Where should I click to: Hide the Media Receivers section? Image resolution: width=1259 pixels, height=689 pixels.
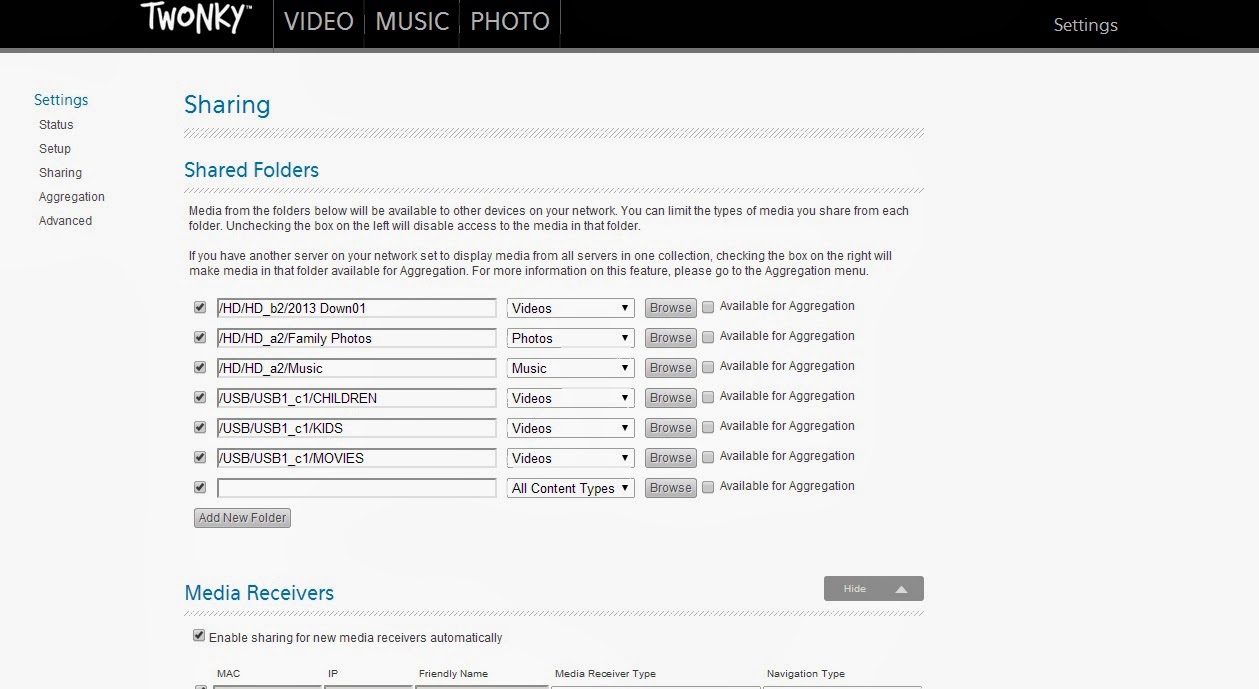pyautogui.click(x=874, y=589)
